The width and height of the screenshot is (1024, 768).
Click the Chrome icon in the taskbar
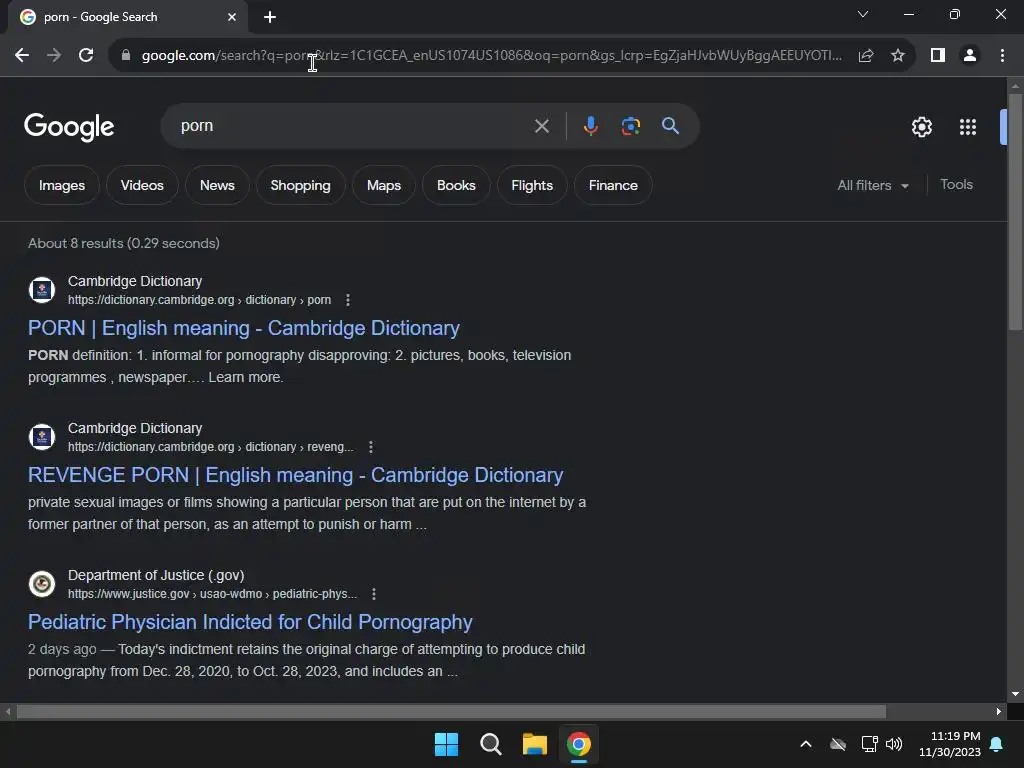click(579, 744)
